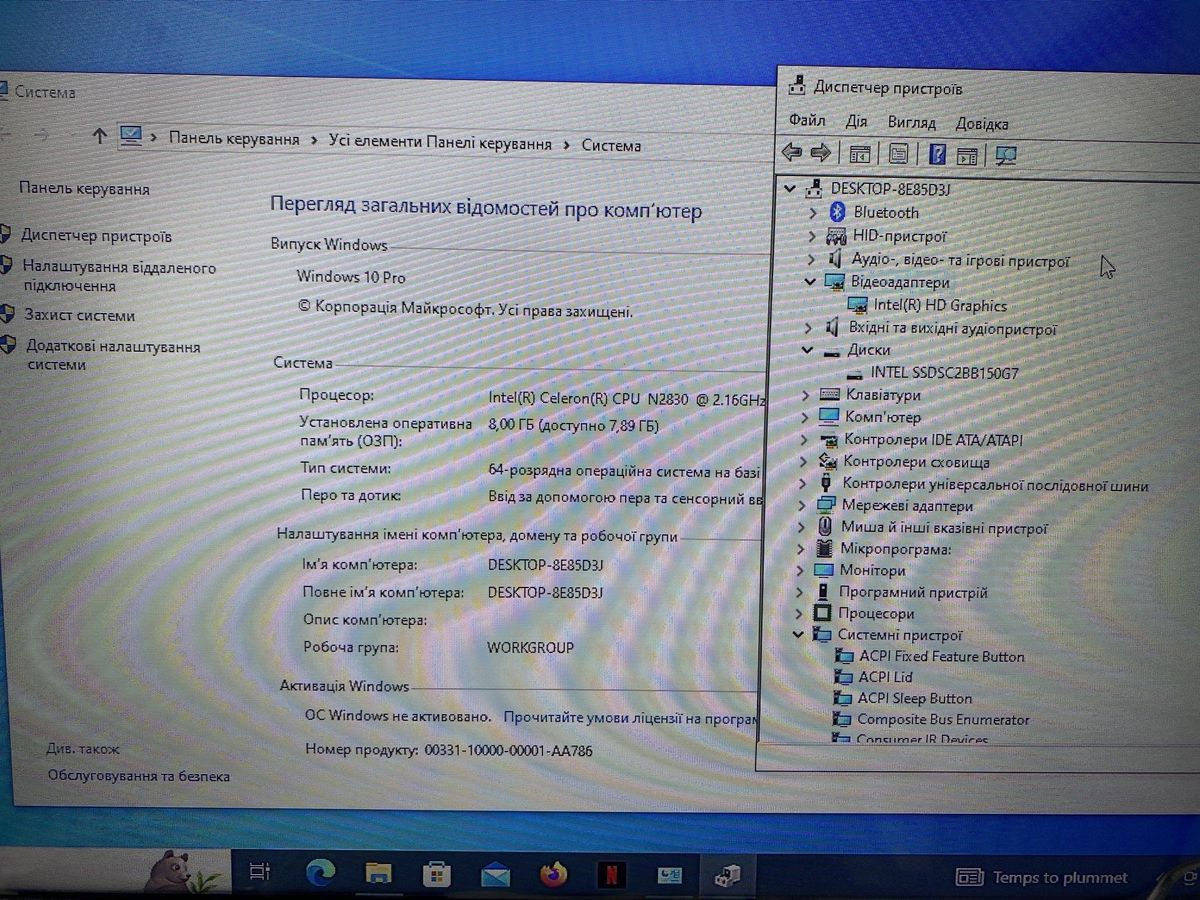This screenshot has height=900, width=1200.
Task: Click Scan for hardware changes monitor icon
Action: (x=1006, y=155)
